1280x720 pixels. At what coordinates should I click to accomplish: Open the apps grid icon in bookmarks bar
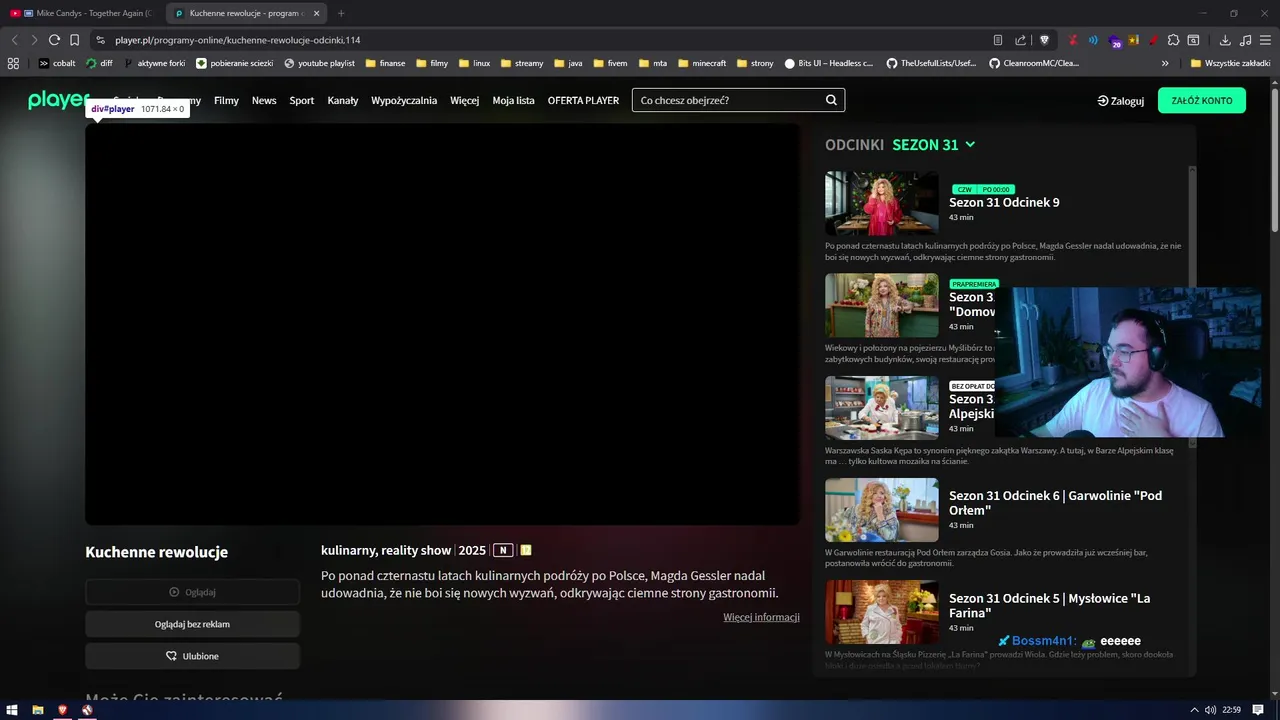tap(13, 63)
